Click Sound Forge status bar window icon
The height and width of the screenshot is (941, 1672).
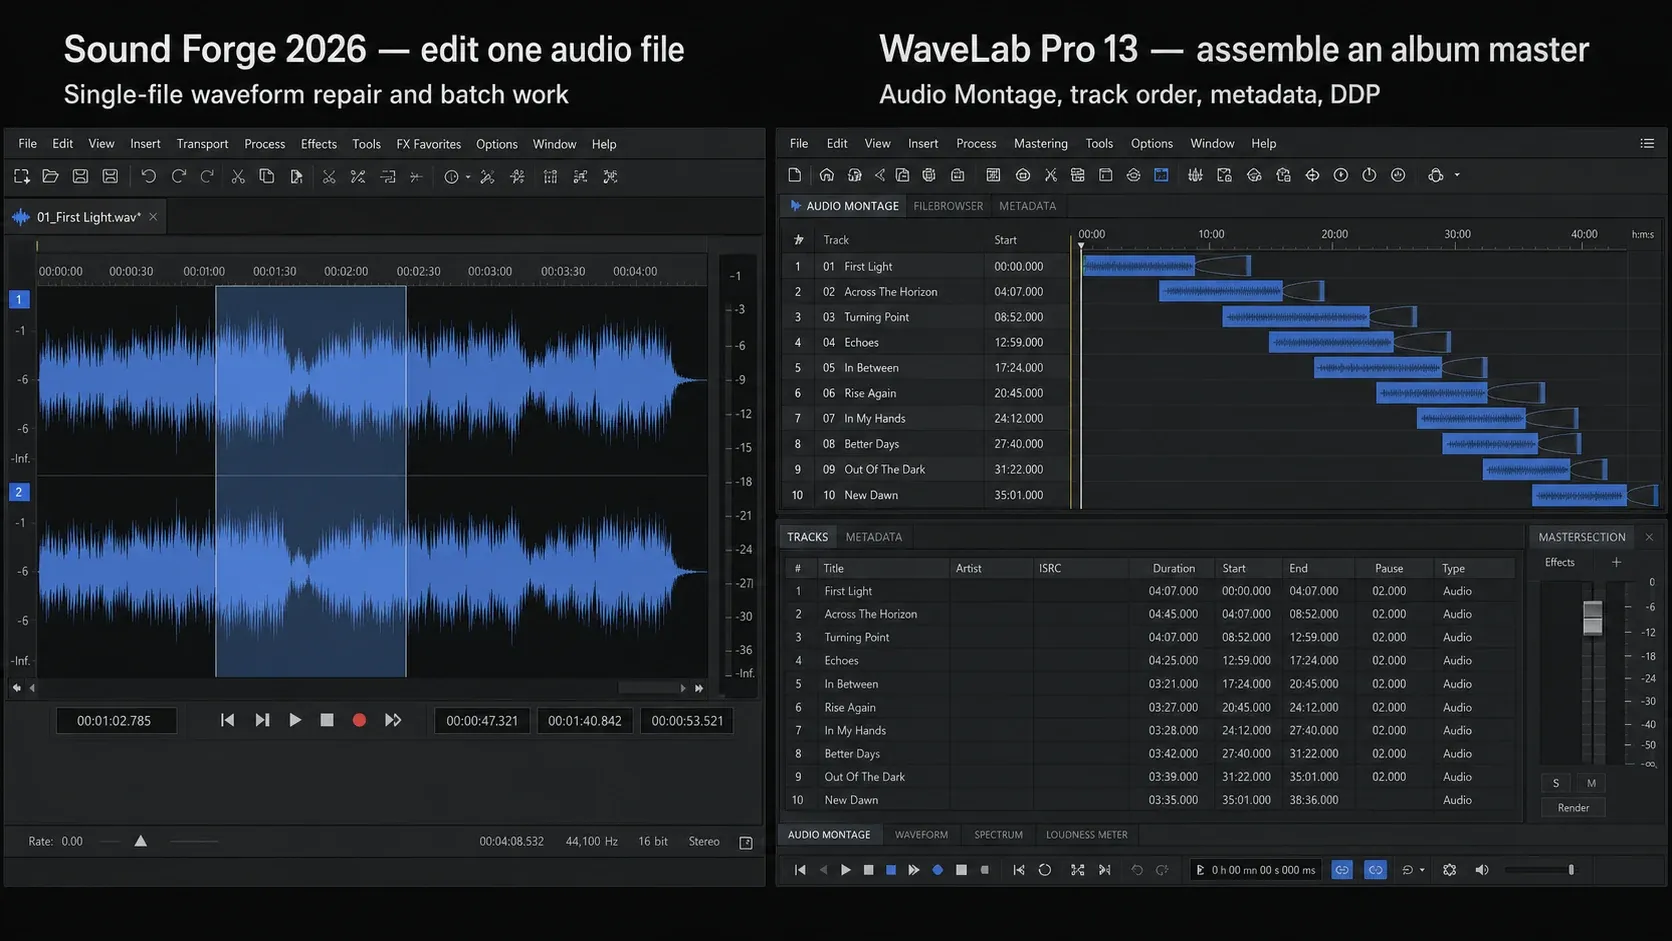(746, 843)
